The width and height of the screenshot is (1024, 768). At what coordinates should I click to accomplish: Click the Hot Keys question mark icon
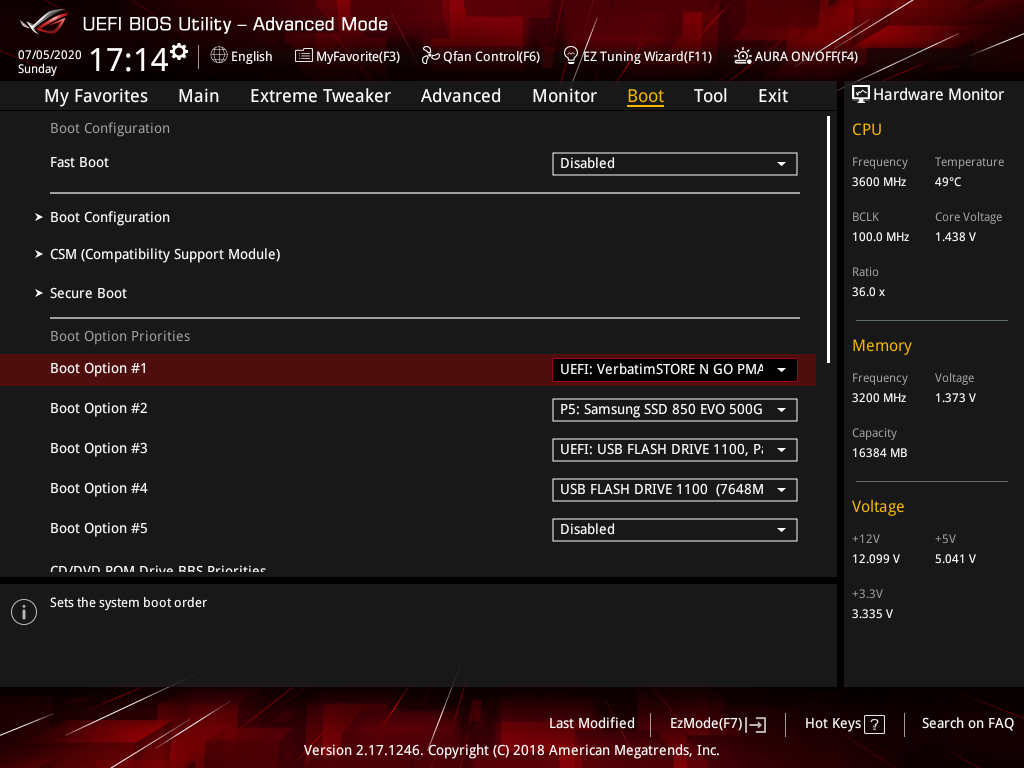click(x=874, y=724)
